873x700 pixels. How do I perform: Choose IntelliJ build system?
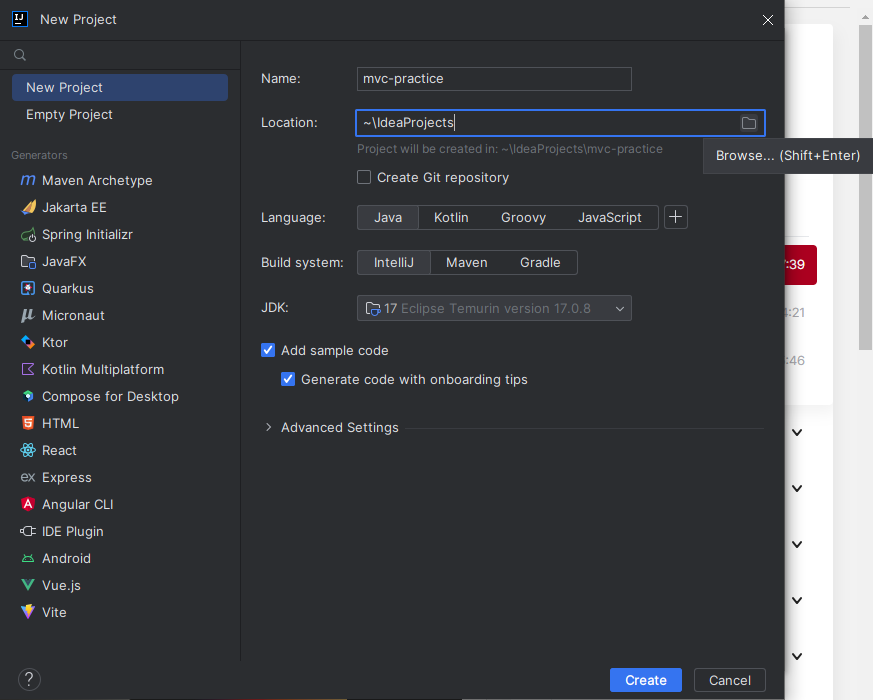pos(394,263)
